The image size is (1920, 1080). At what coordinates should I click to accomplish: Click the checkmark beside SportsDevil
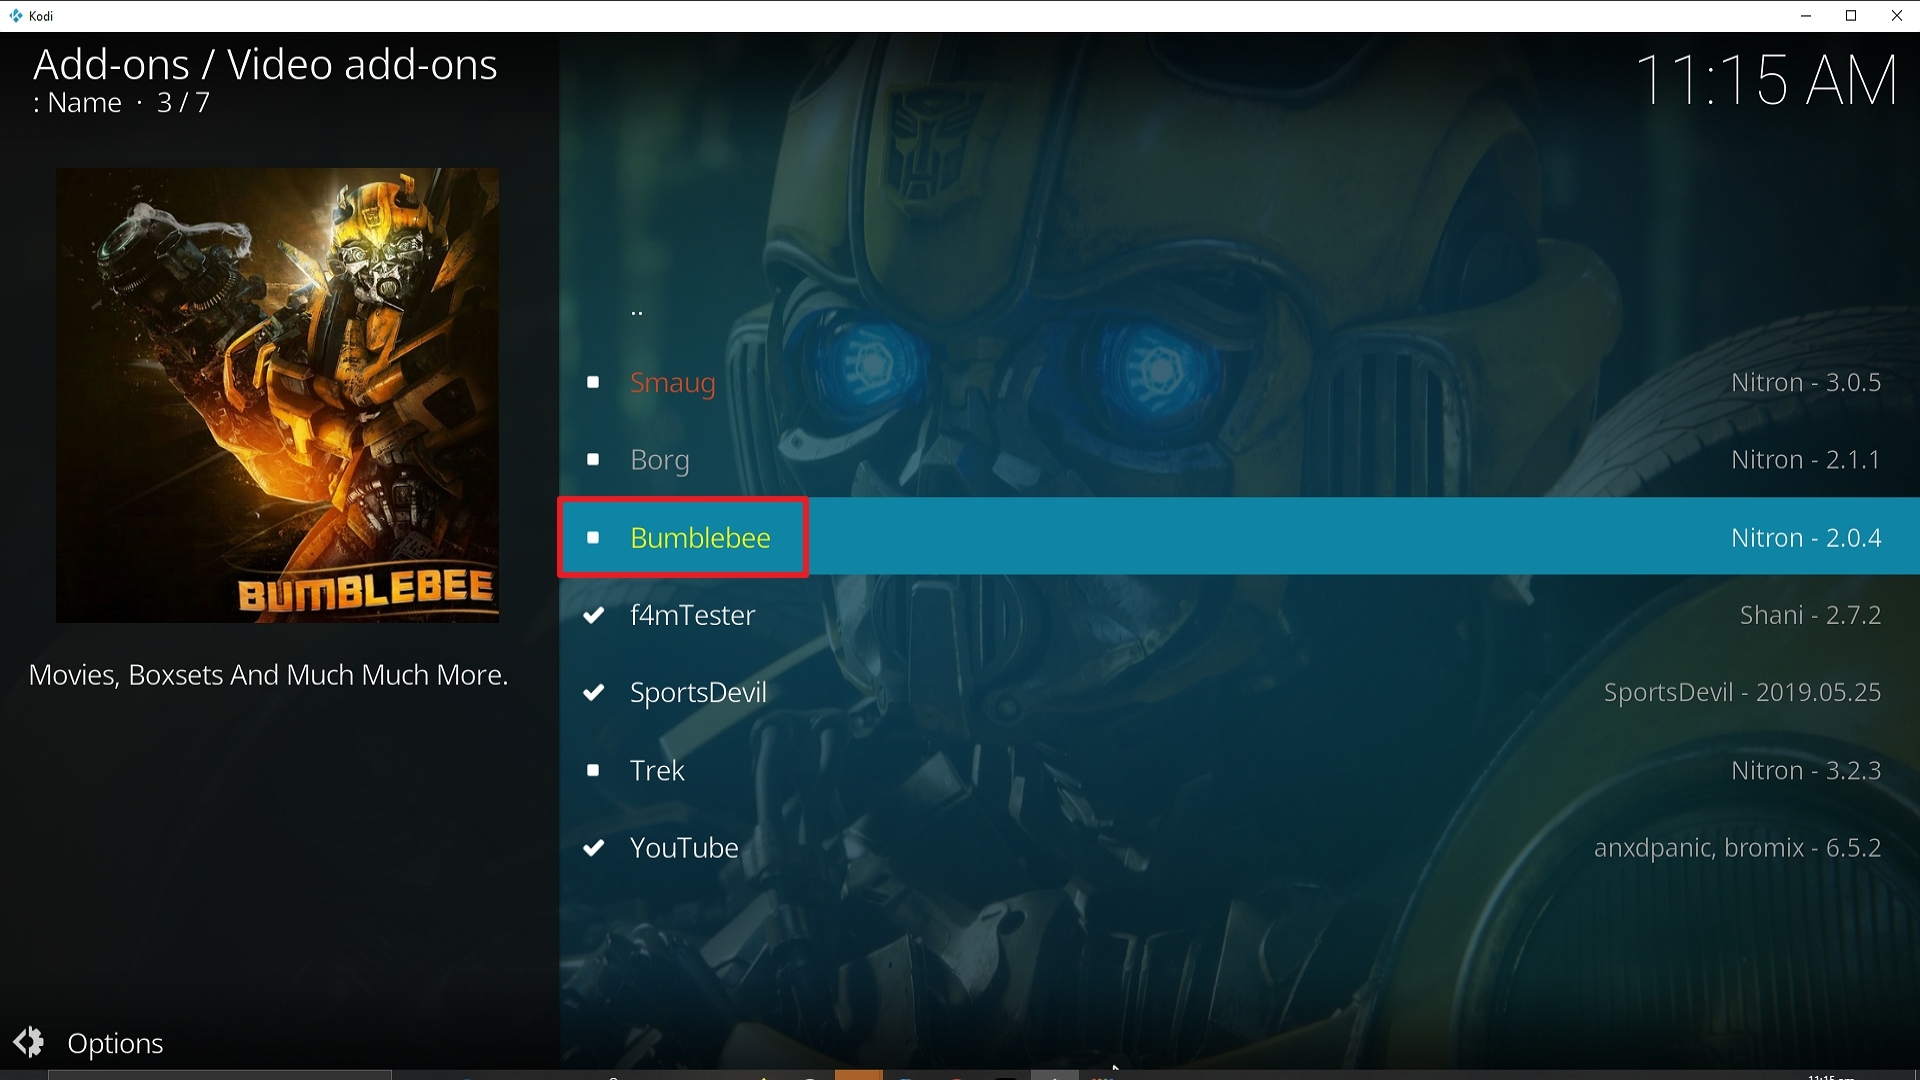click(594, 692)
